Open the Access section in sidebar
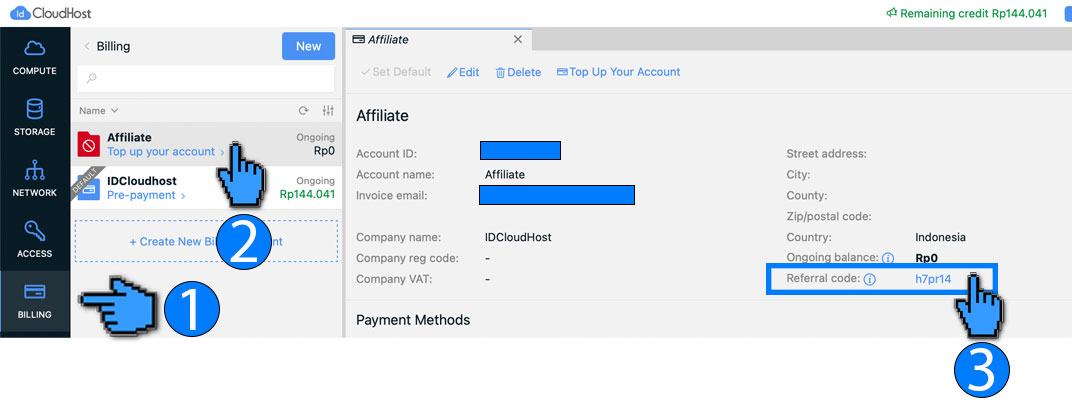Image resolution: width=1072 pixels, height=407 pixels. 35,240
